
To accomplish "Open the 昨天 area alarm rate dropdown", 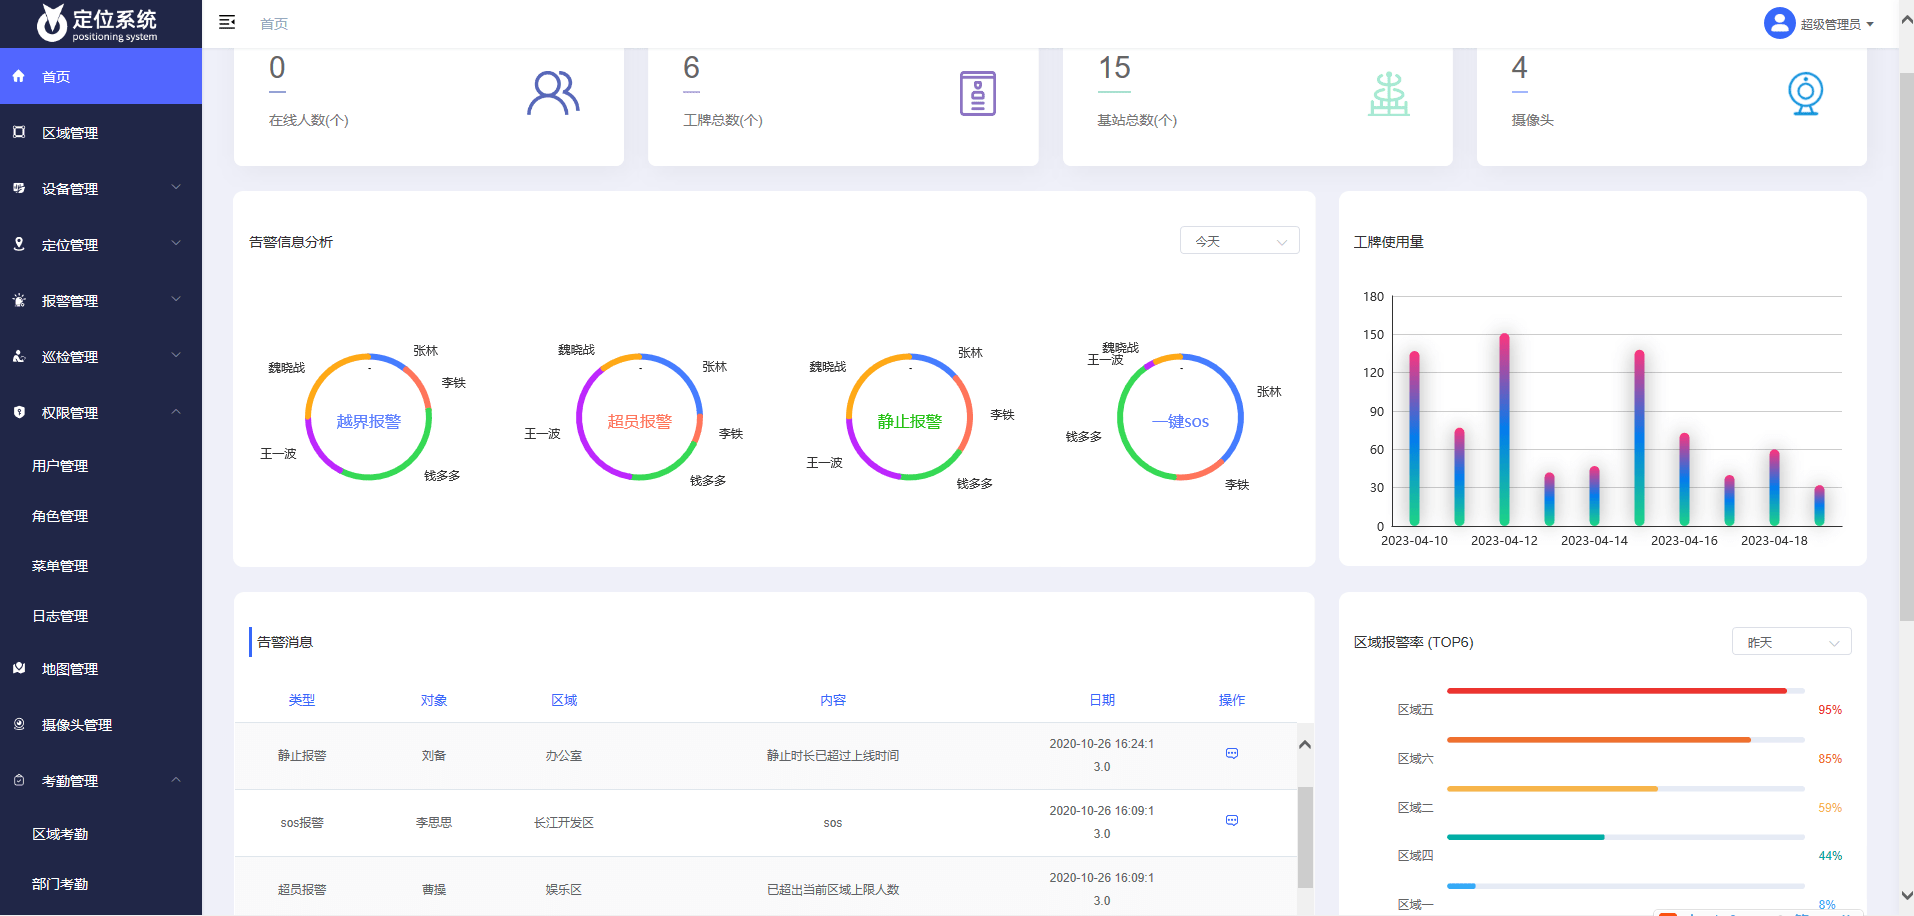I will 1791,642.
